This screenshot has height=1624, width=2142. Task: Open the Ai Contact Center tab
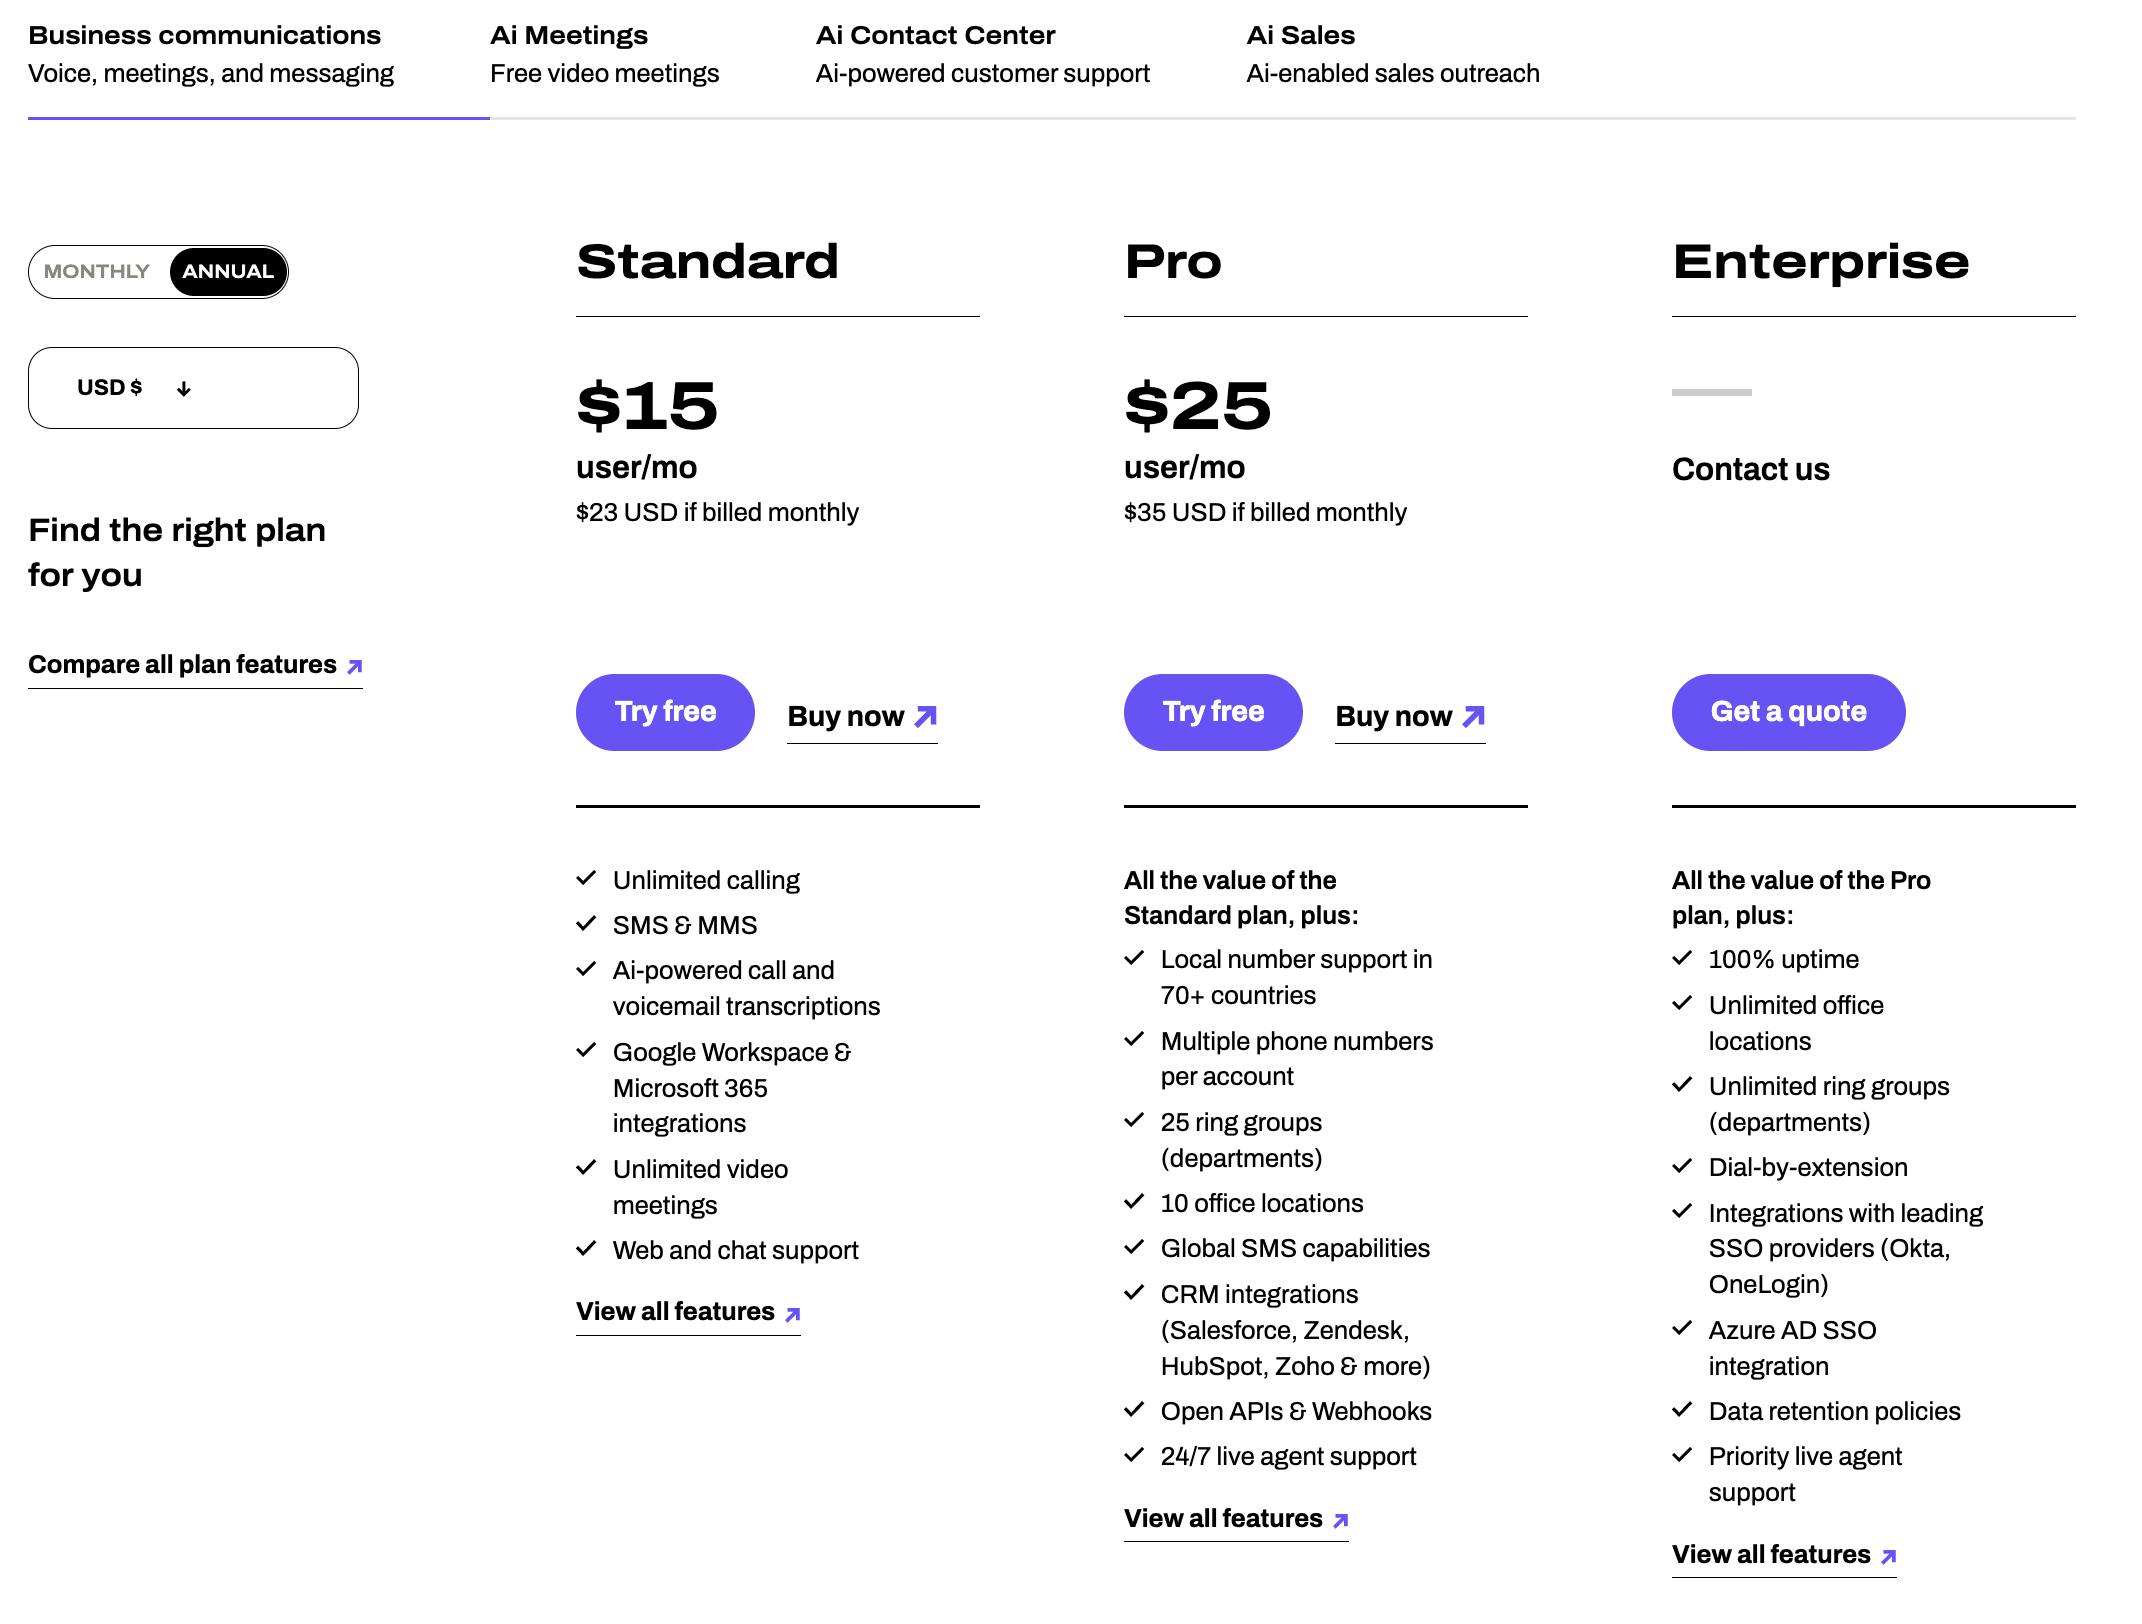(x=982, y=54)
